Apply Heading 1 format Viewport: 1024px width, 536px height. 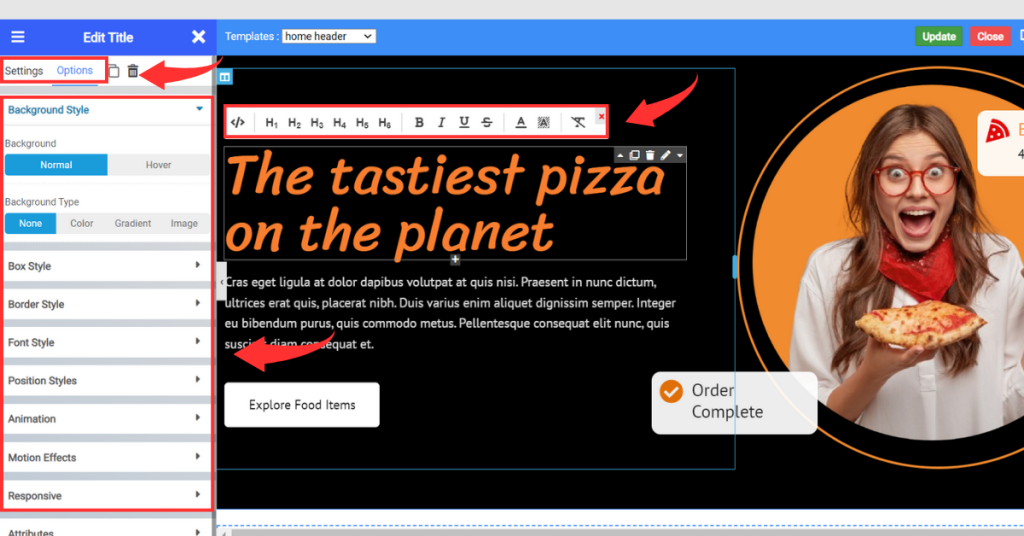click(x=272, y=123)
